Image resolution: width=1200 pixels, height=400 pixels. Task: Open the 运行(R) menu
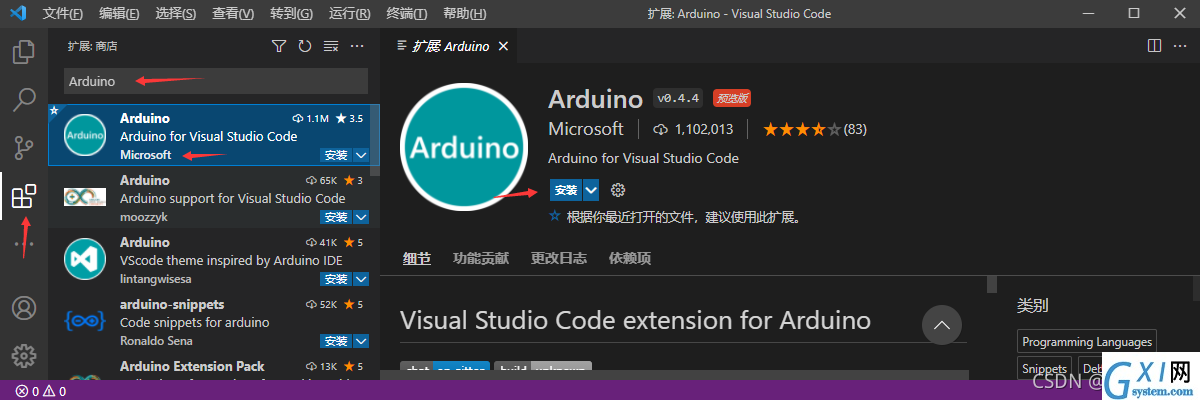coord(349,14)
